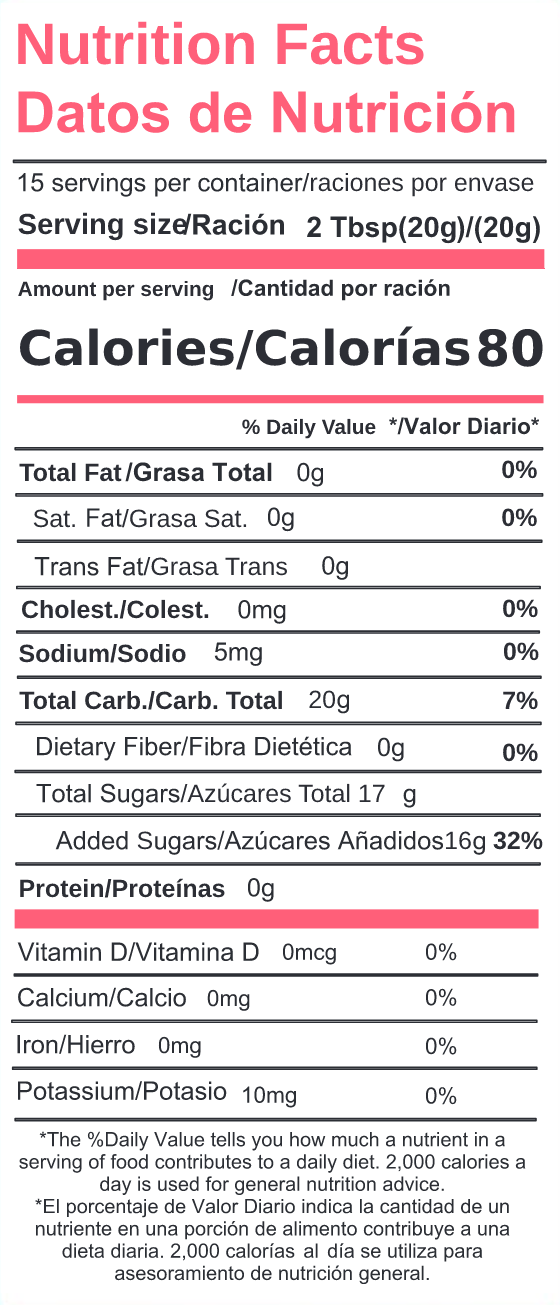The width and height of the screenshot is (560, 1305).
Task: Click the Sodium/Sodio 5mg row
Action: point(279,653)
